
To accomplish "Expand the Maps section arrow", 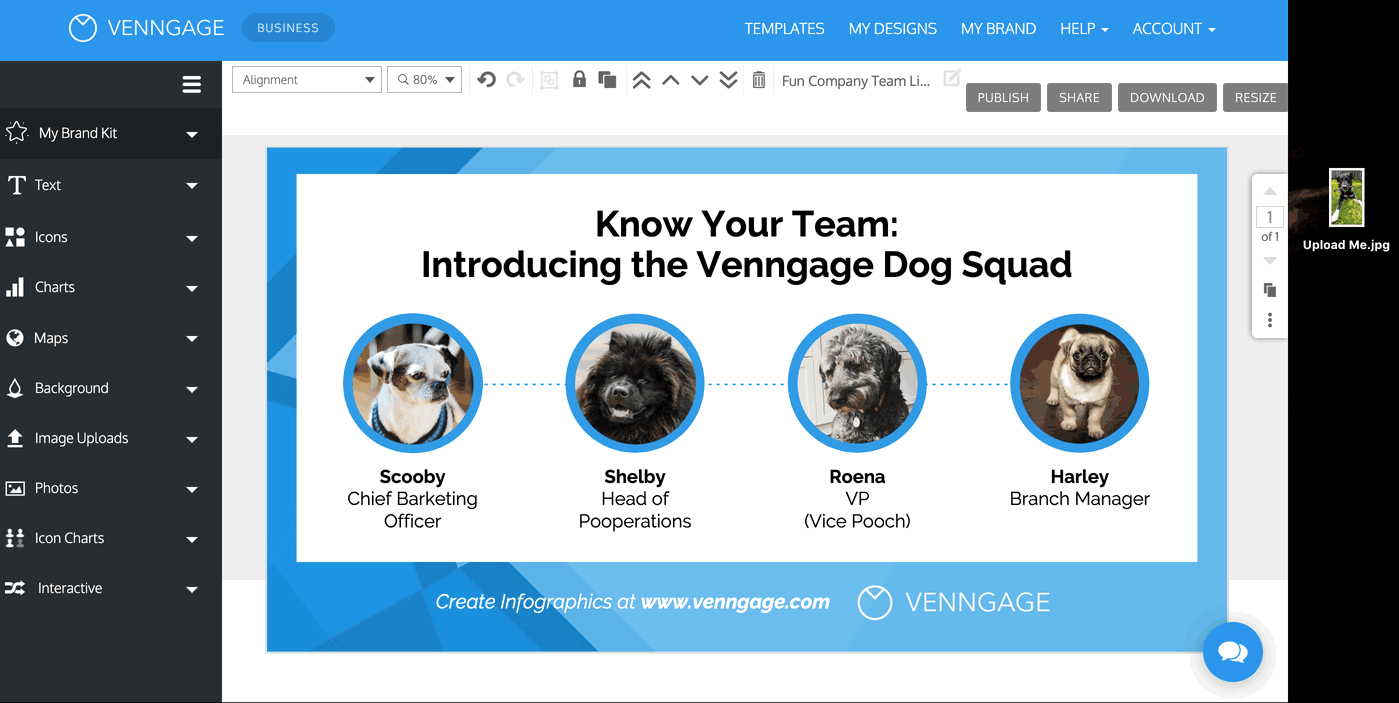I will (x=192, y=339).
